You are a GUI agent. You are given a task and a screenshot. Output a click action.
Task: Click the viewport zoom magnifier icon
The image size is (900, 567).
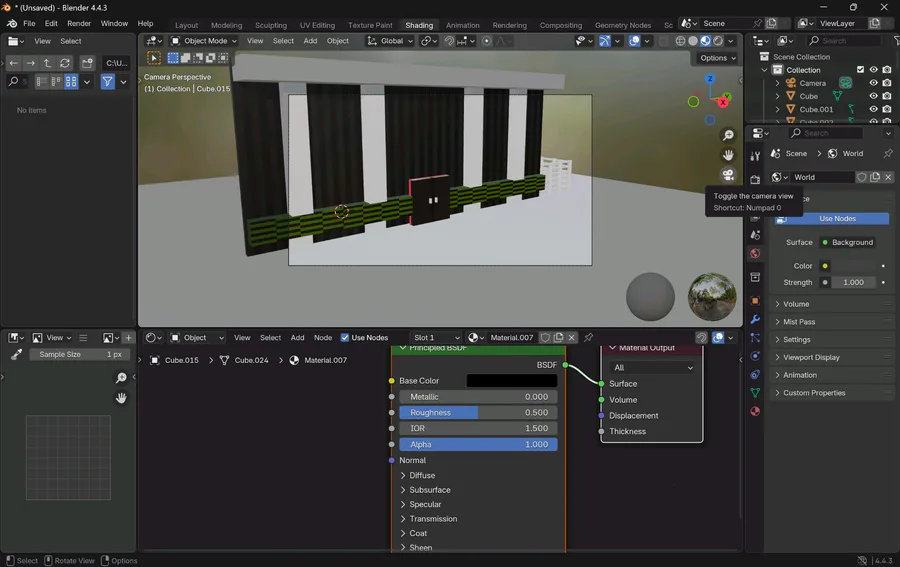[x=728, y=135]
